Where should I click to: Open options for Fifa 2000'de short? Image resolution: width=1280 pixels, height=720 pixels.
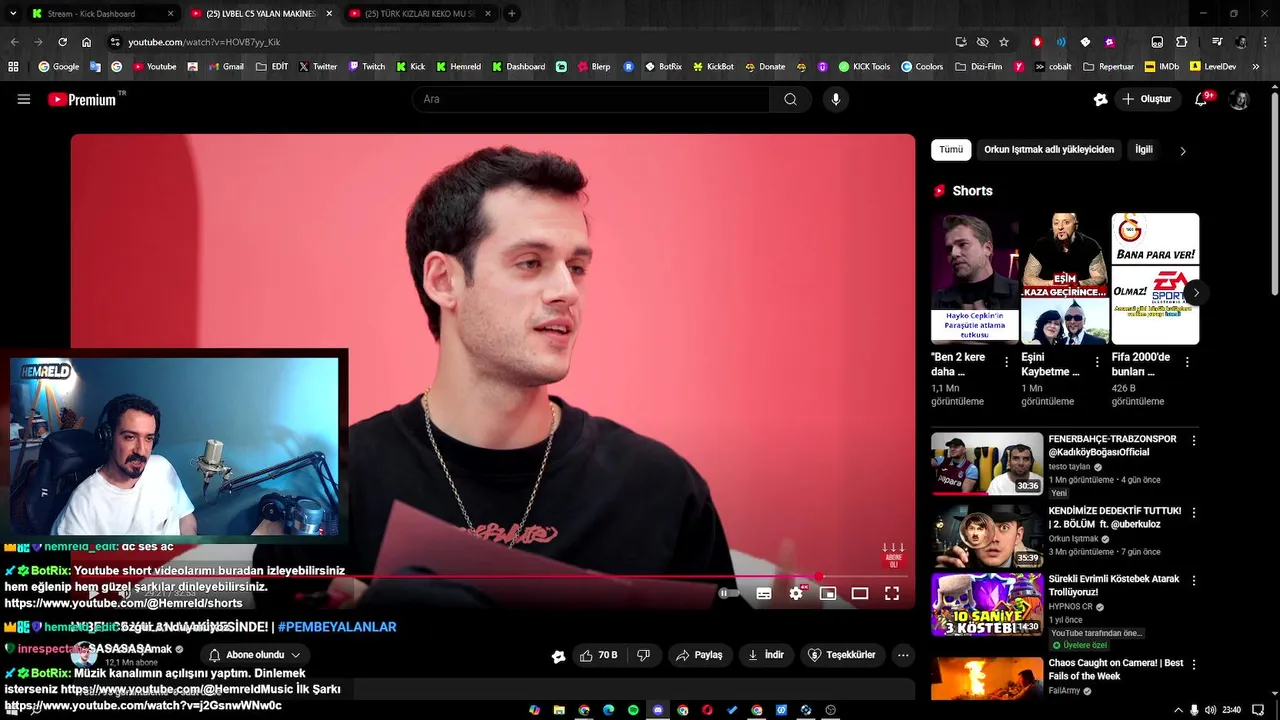pos(1187,362)
